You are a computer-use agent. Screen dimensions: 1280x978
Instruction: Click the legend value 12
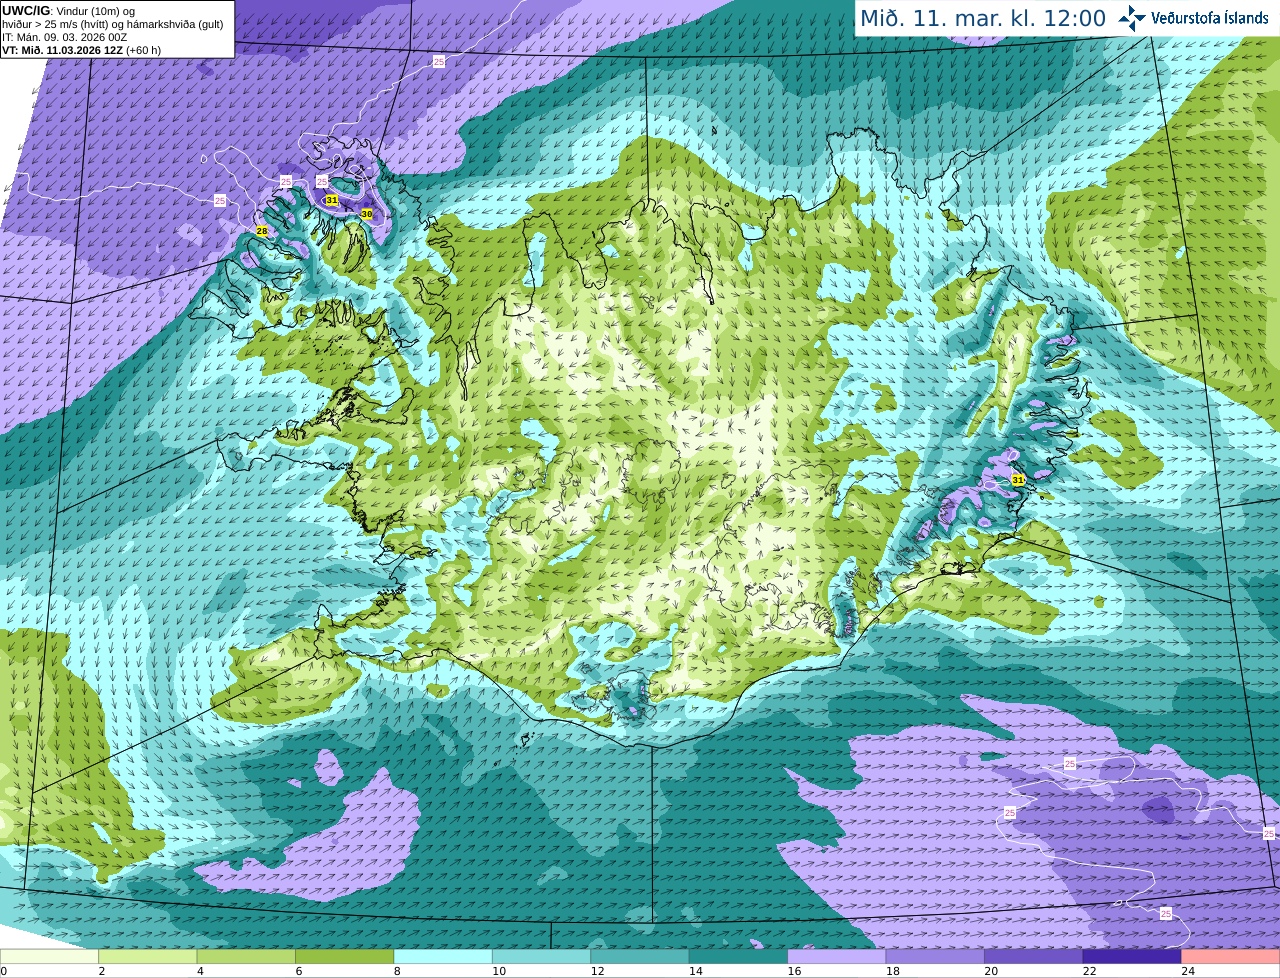596,971
